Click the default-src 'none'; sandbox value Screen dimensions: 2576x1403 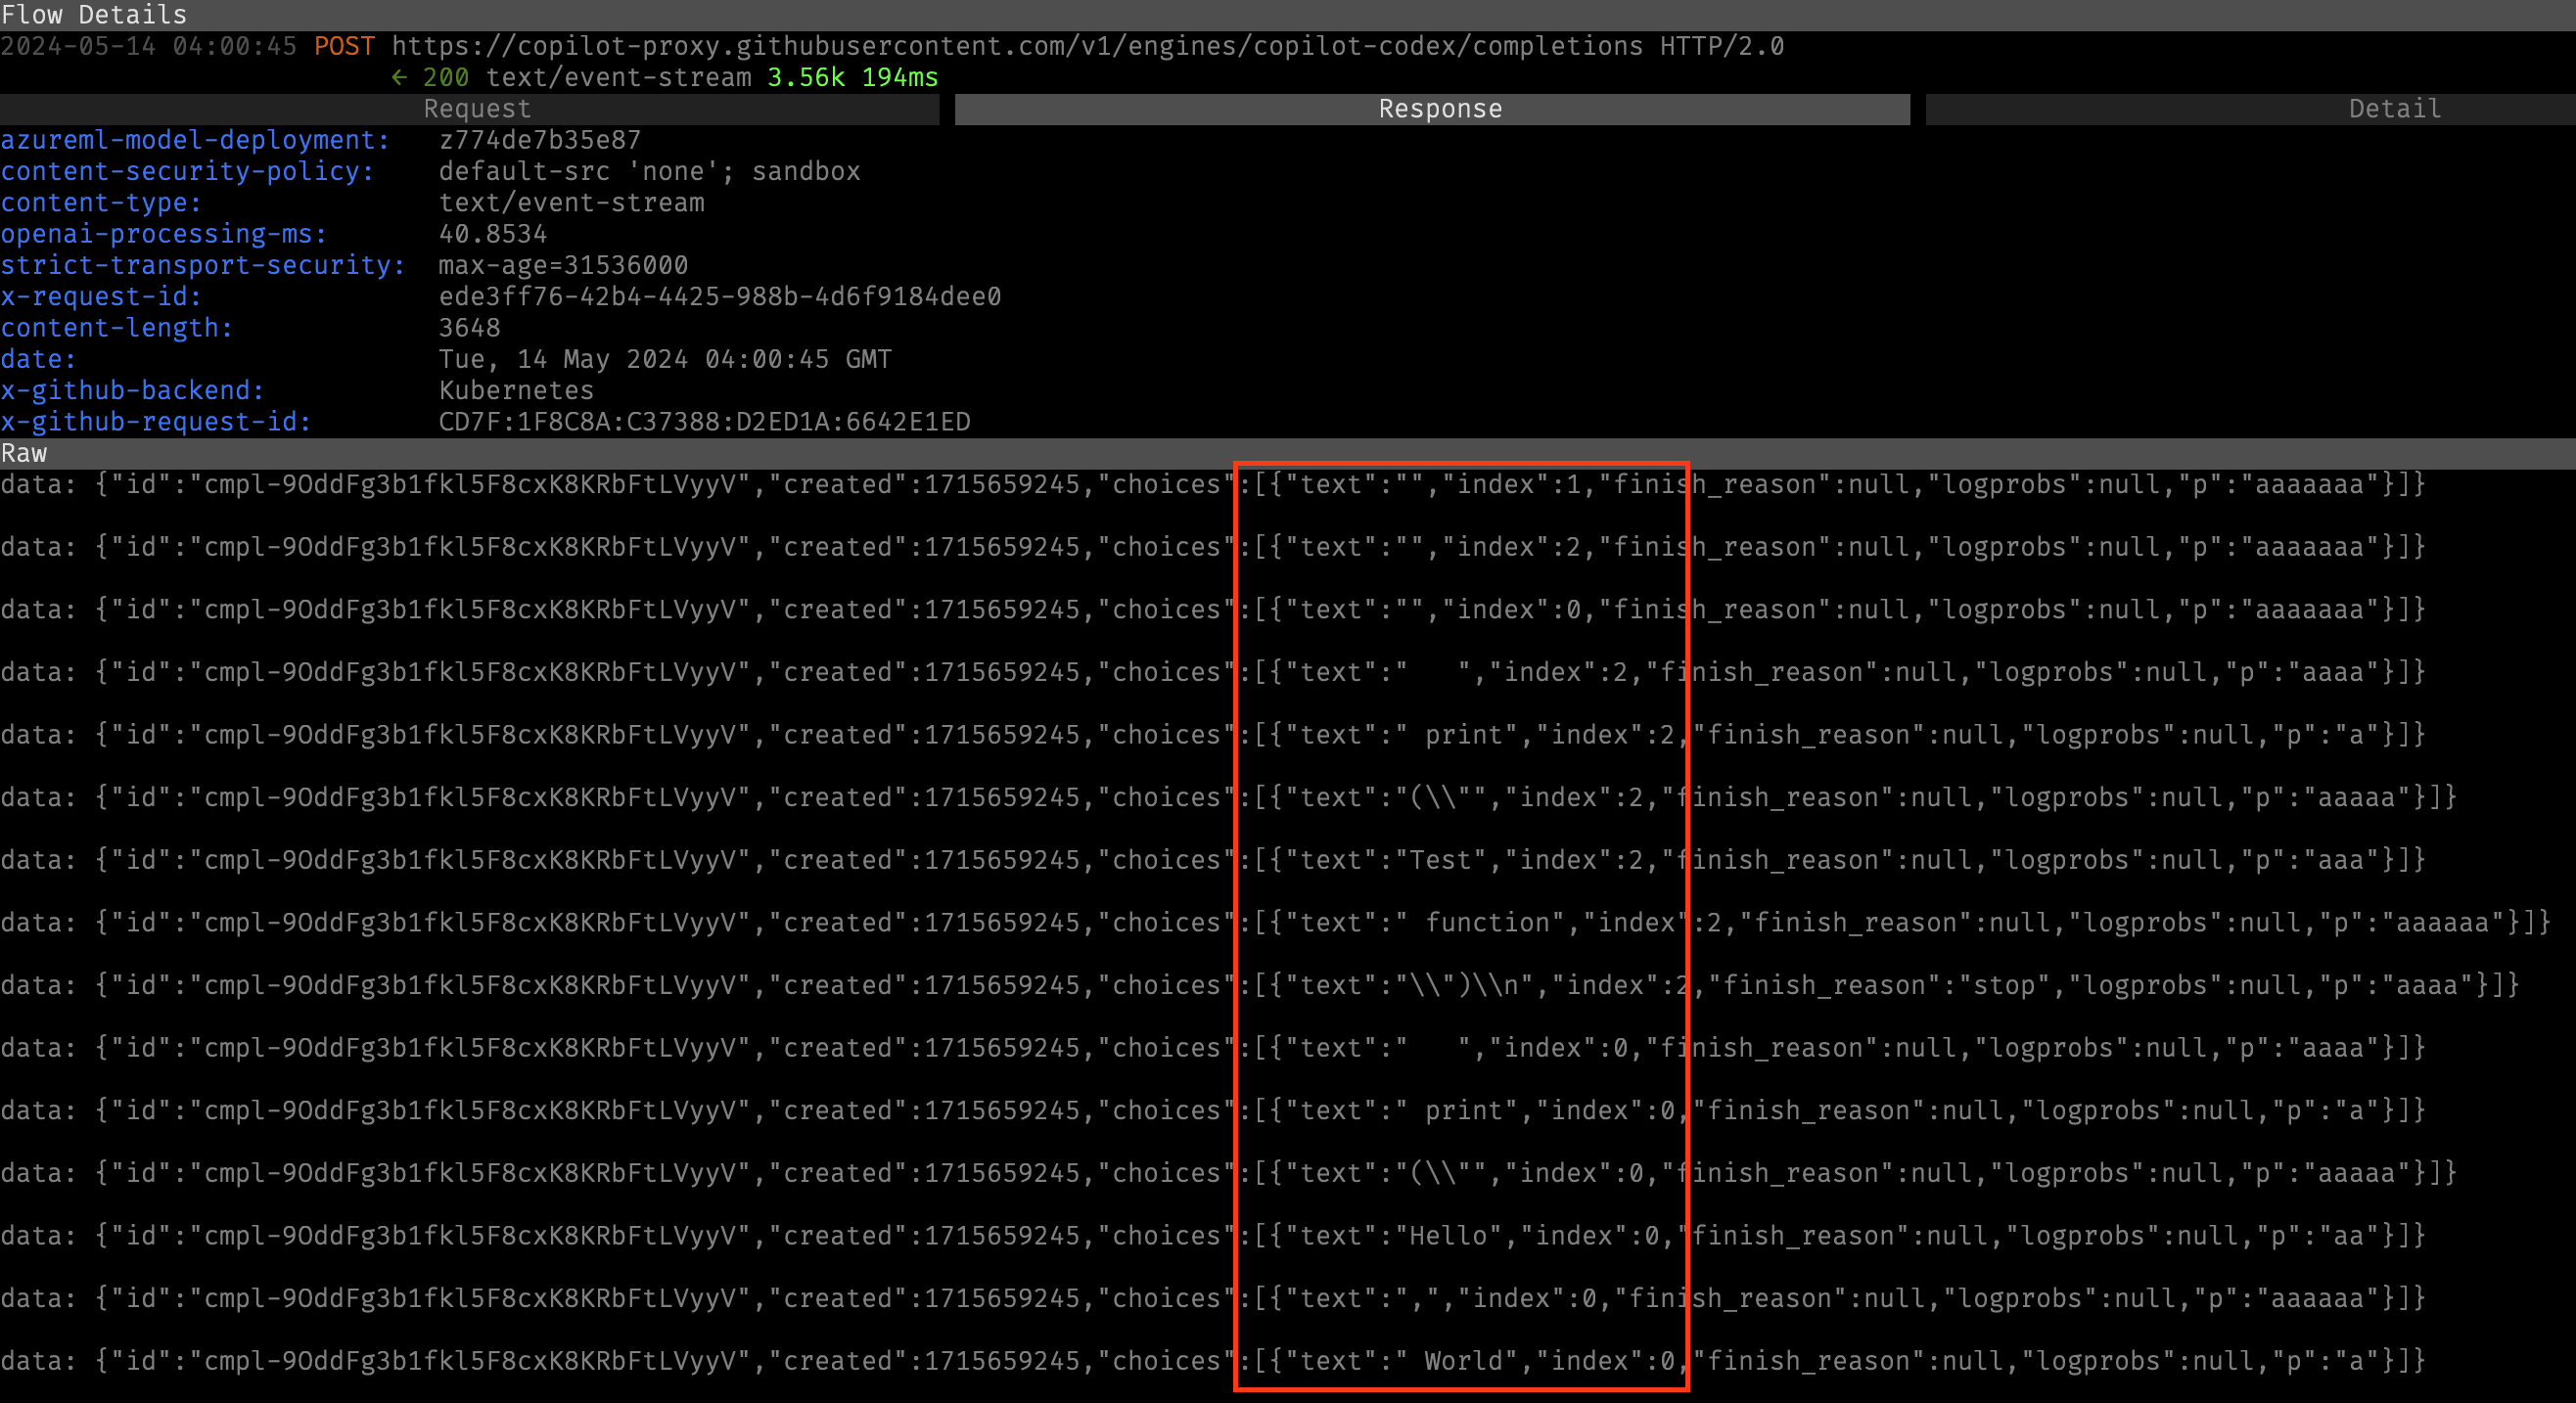(650, 172)
